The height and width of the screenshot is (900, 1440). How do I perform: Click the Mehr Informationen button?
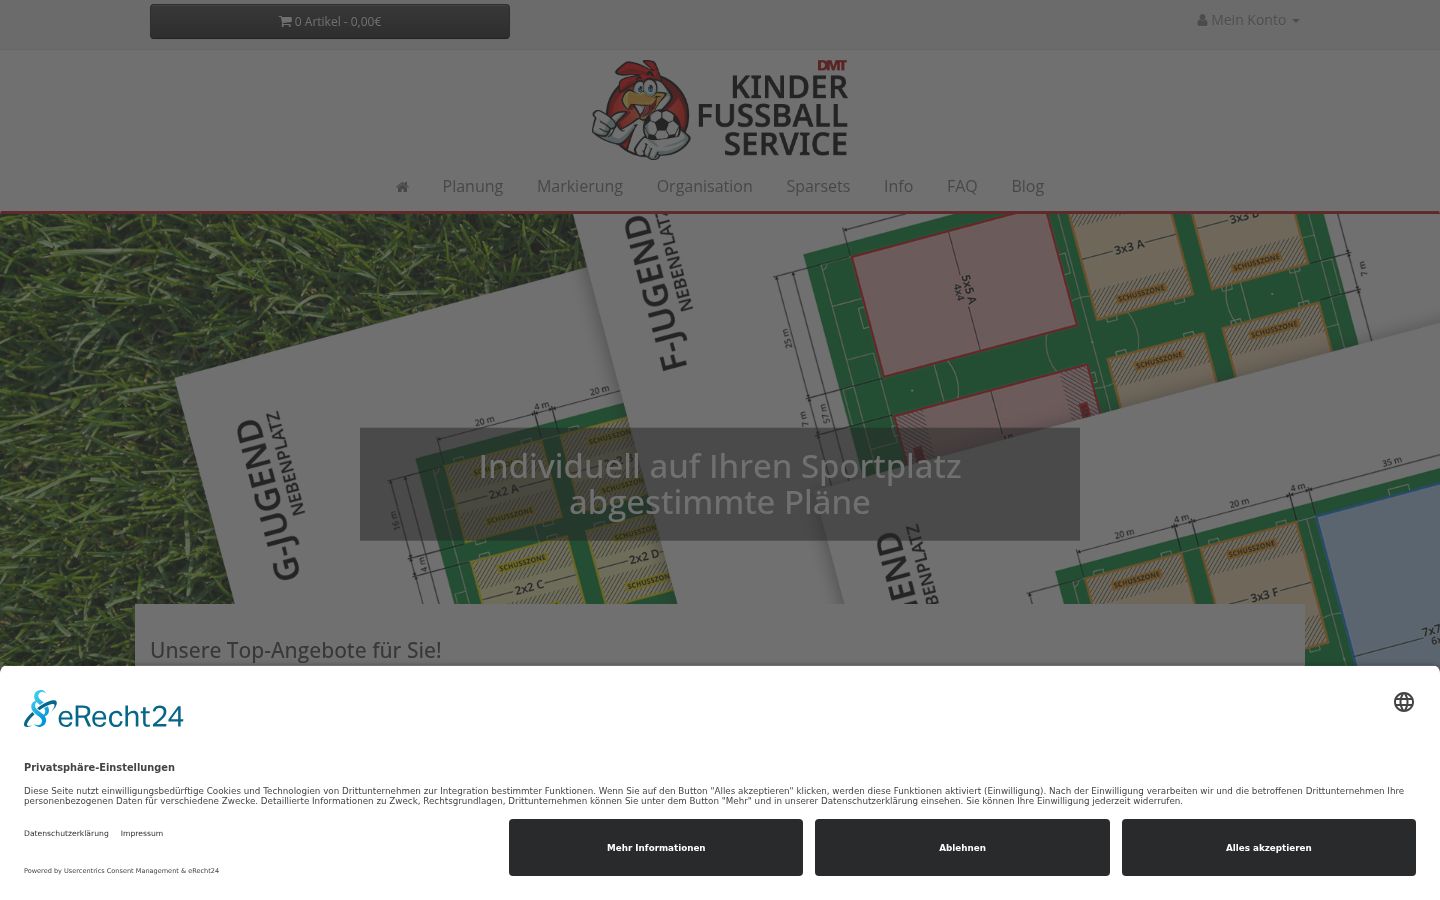click(656, 848)
